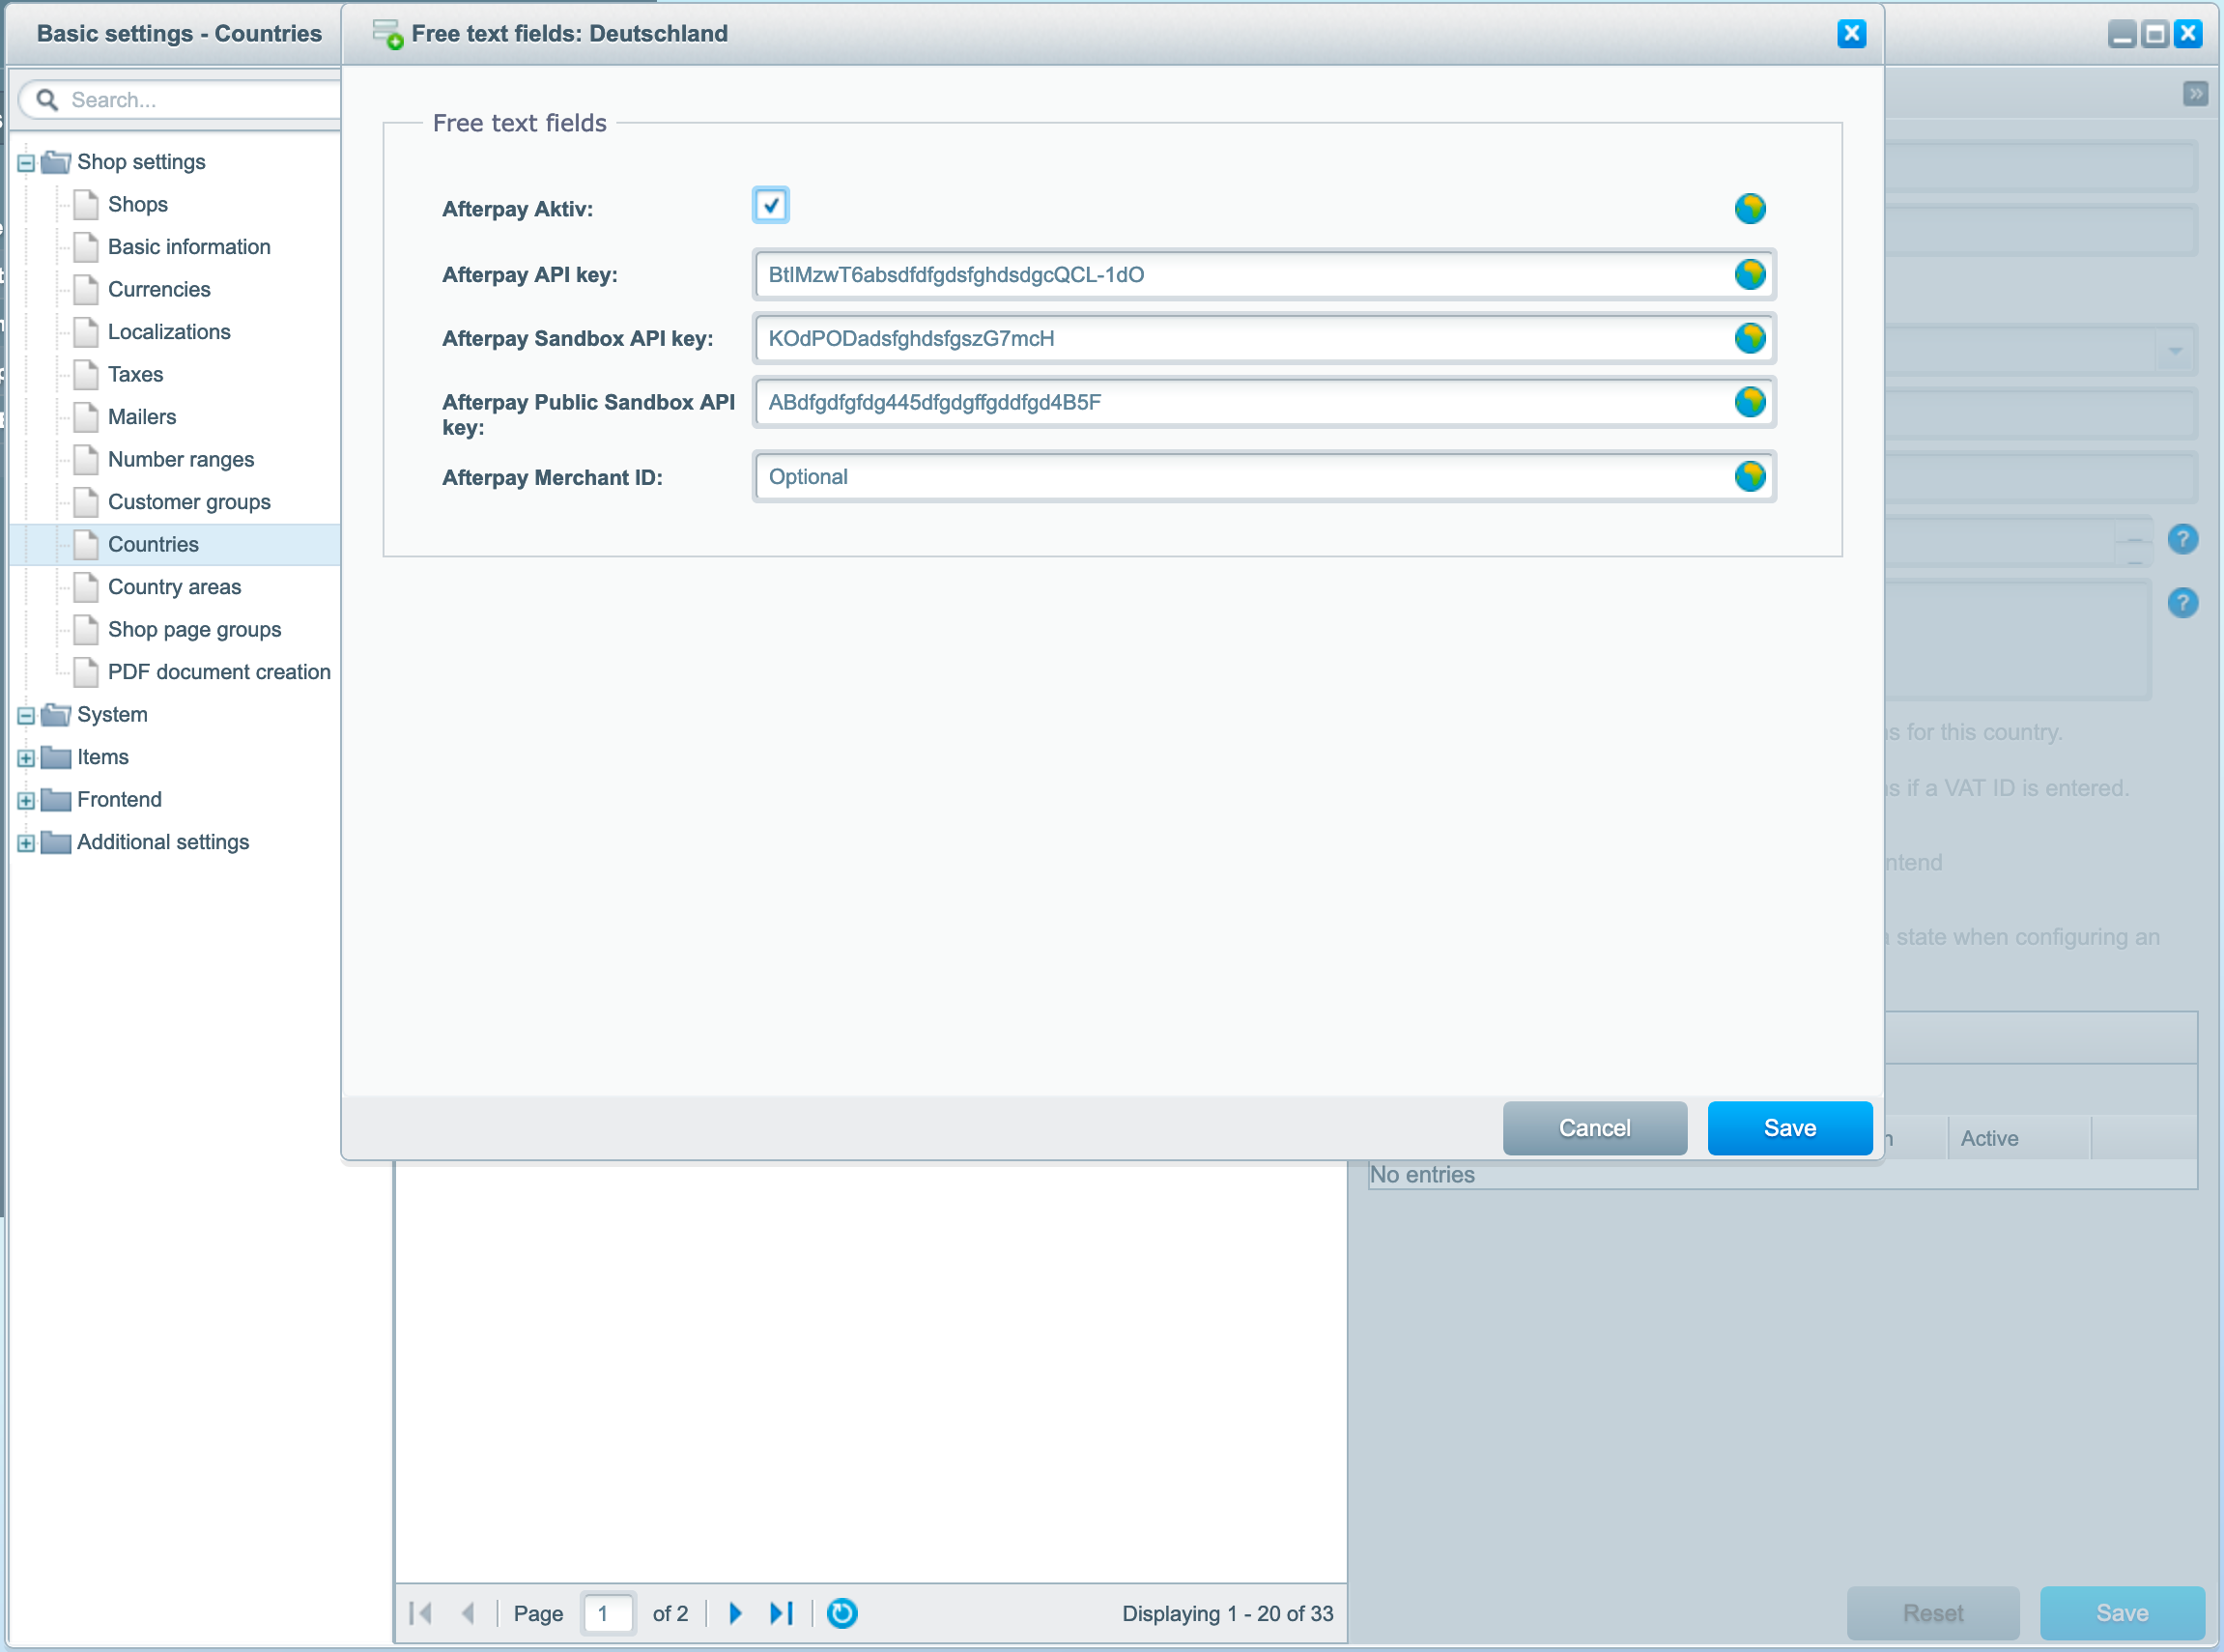Click the Additional settings folder icon
The image size is (2224, 1652).
pyautogui.click(x=56, y=842)
